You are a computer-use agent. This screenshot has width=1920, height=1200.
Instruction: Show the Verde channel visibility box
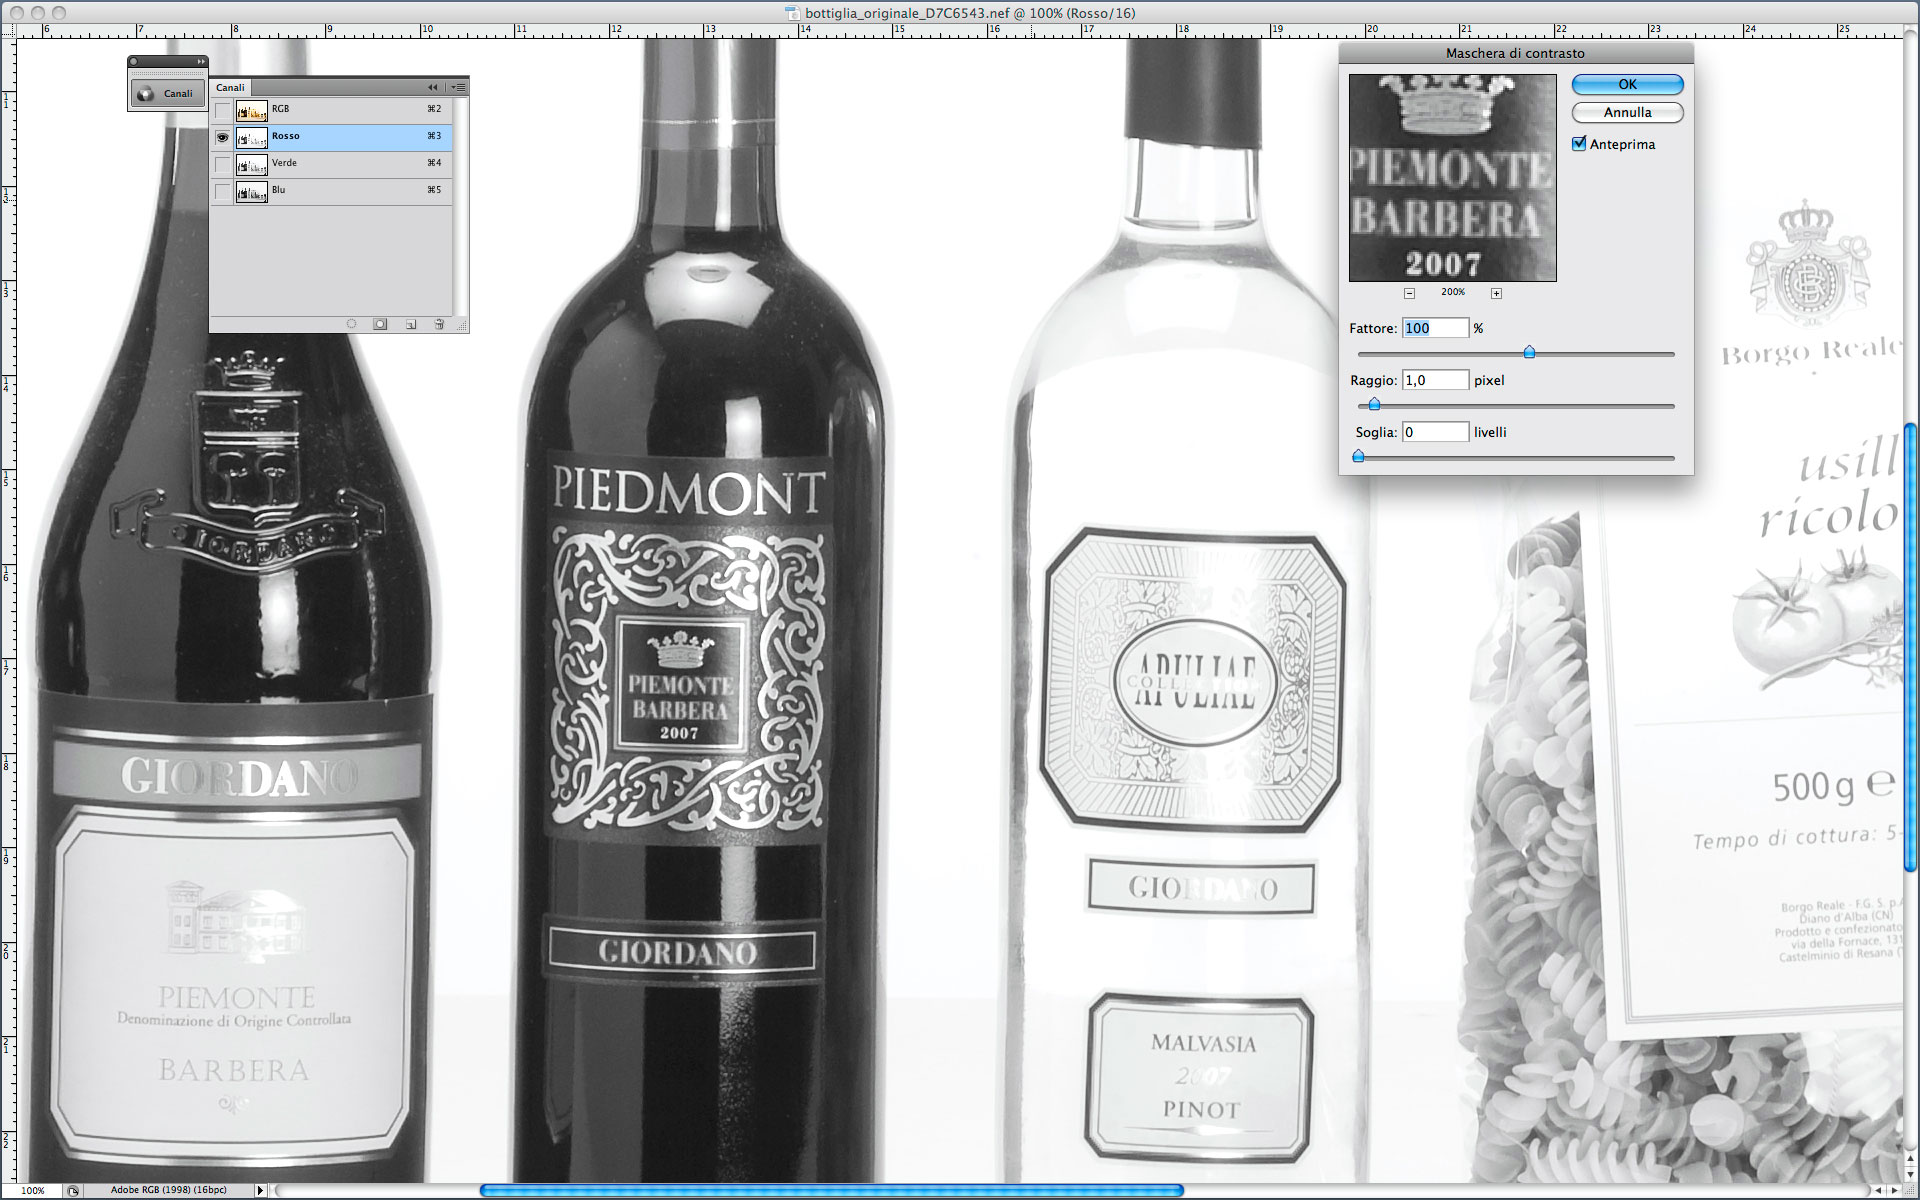(x=222, y=164)
